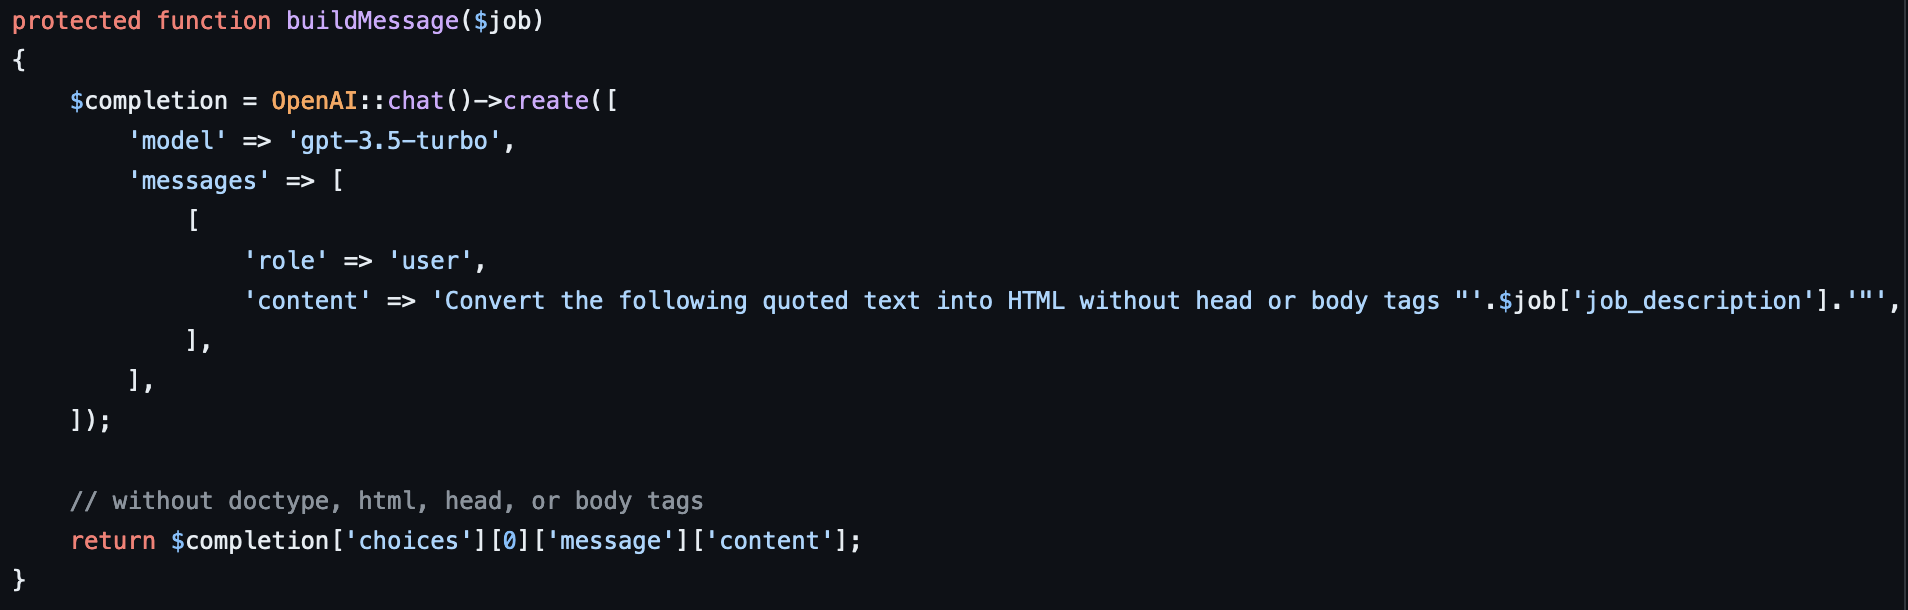Image resolution: width=1908 pixels, height=610 pixels.
Task: Click the create method call
Action: coord(546,101)
